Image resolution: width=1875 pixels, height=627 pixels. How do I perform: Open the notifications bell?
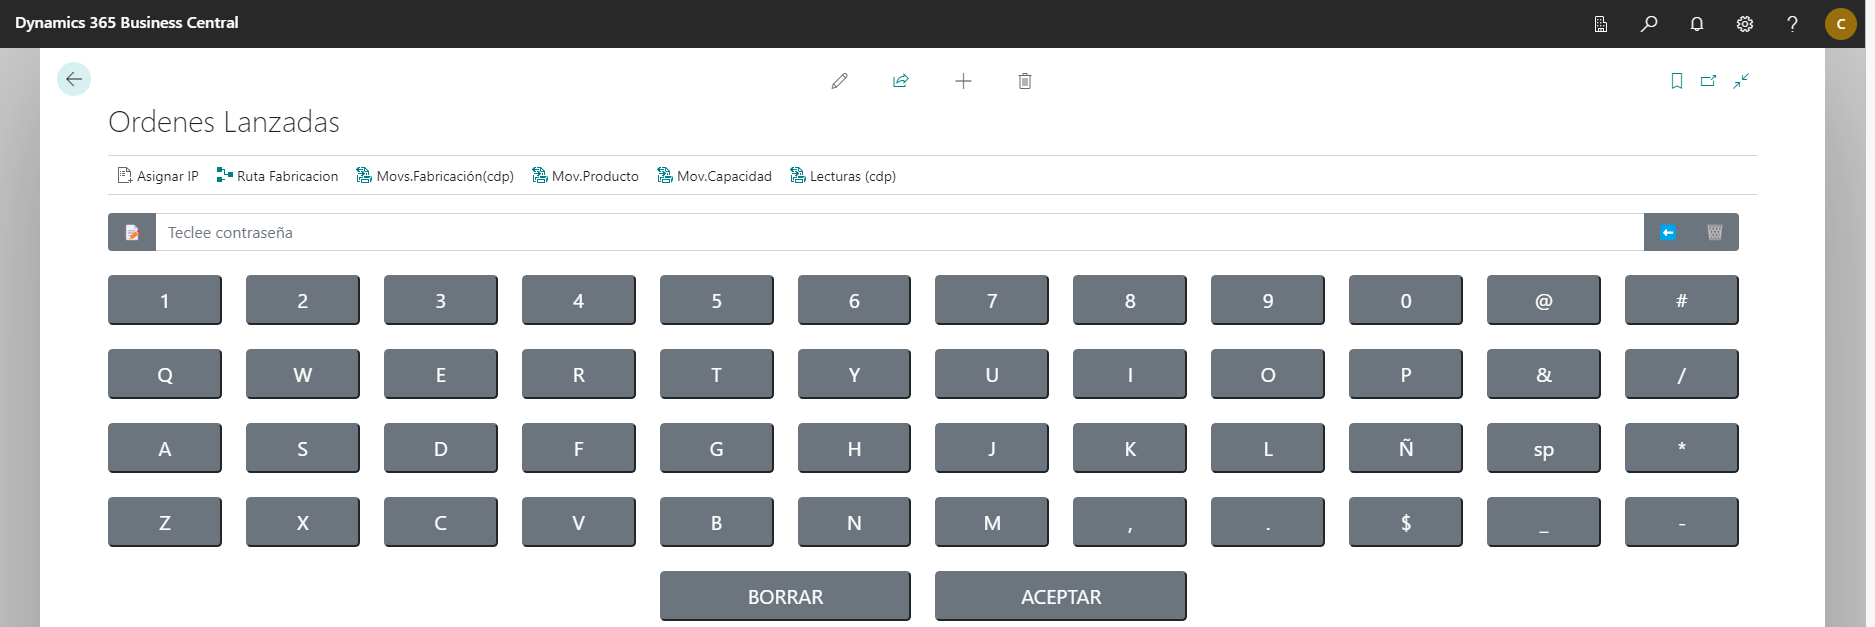click(x=1697, y=24)
